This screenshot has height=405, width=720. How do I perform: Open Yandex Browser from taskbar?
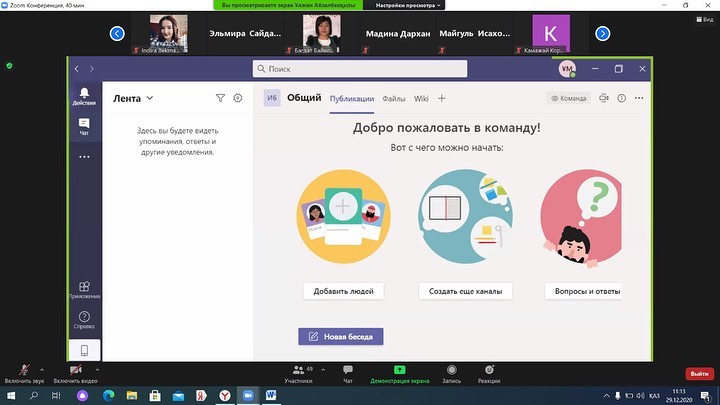coord(225,395)
